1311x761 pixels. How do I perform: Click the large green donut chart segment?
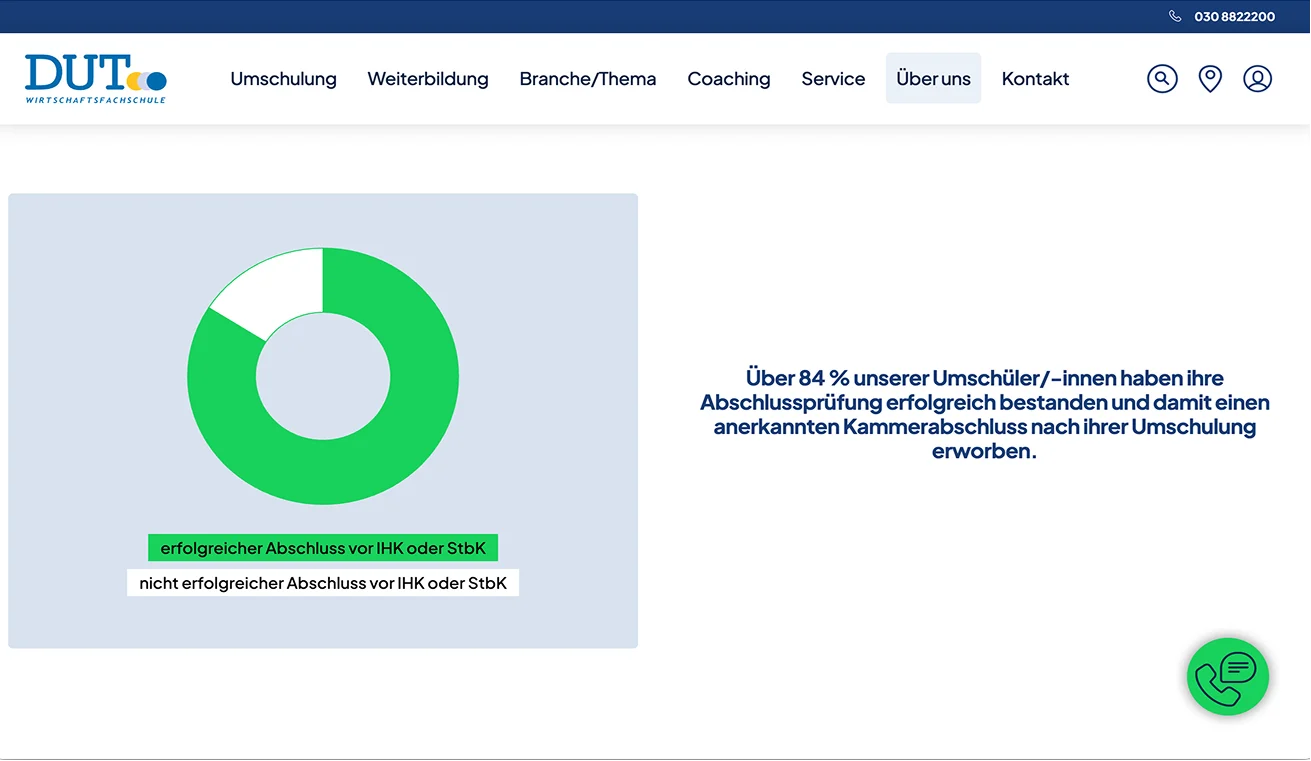coord(400,430)
